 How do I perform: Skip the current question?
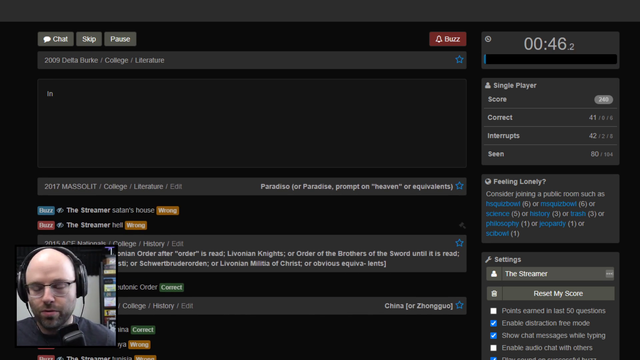pyautogui.click(x=89, y=39)
